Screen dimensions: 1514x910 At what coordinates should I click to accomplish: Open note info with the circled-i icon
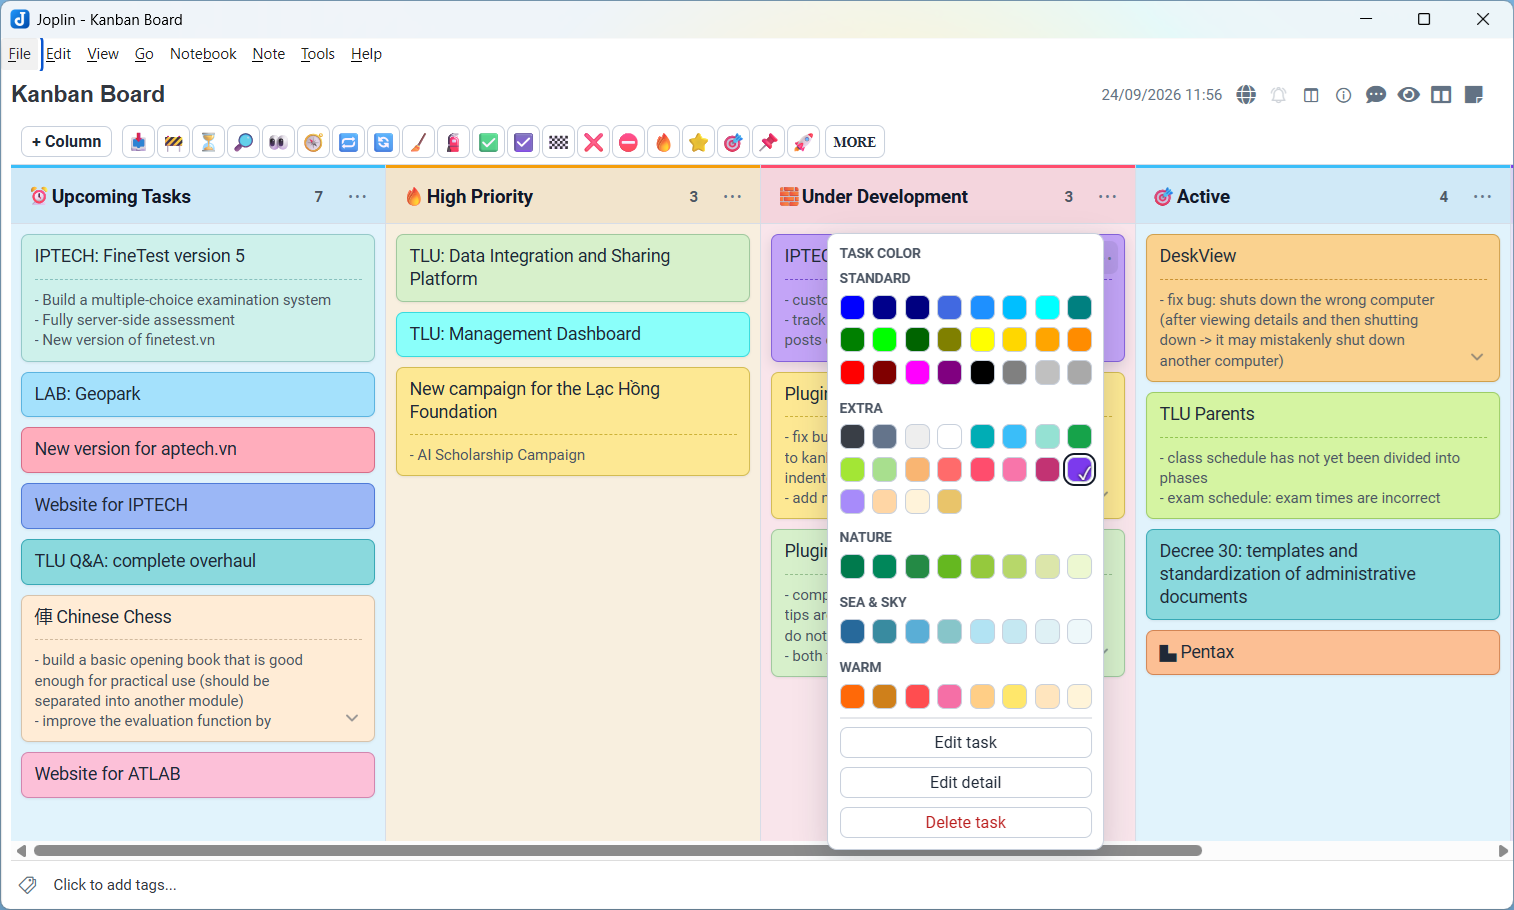pyautogui.click(x=1343, y=95)
